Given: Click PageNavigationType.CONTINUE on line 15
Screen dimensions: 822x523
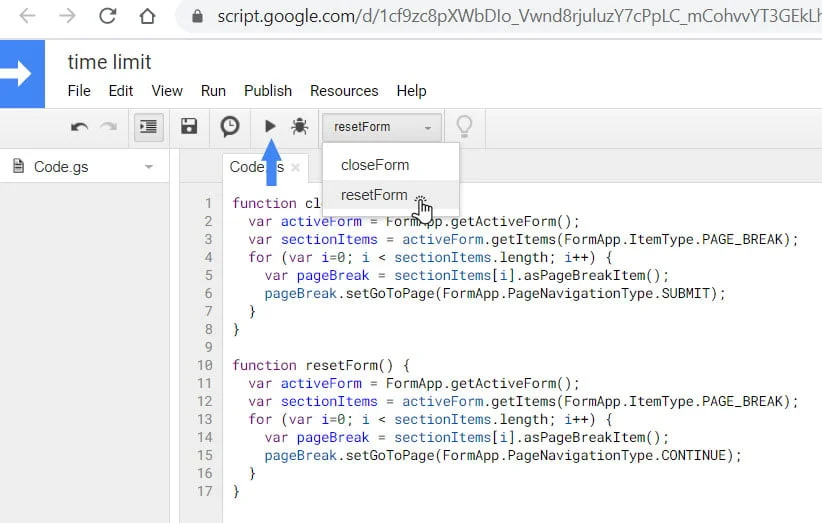Looking at the screenshot, I should (616, 455).
